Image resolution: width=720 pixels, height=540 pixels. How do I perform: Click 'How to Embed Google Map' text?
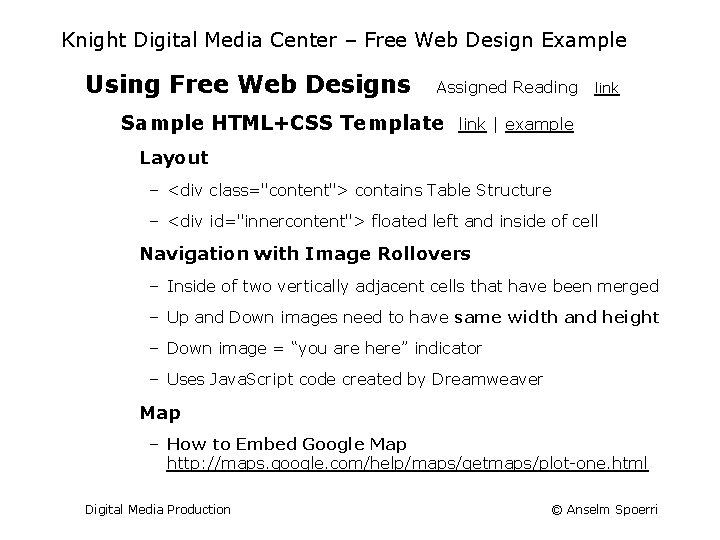[287, 444]
